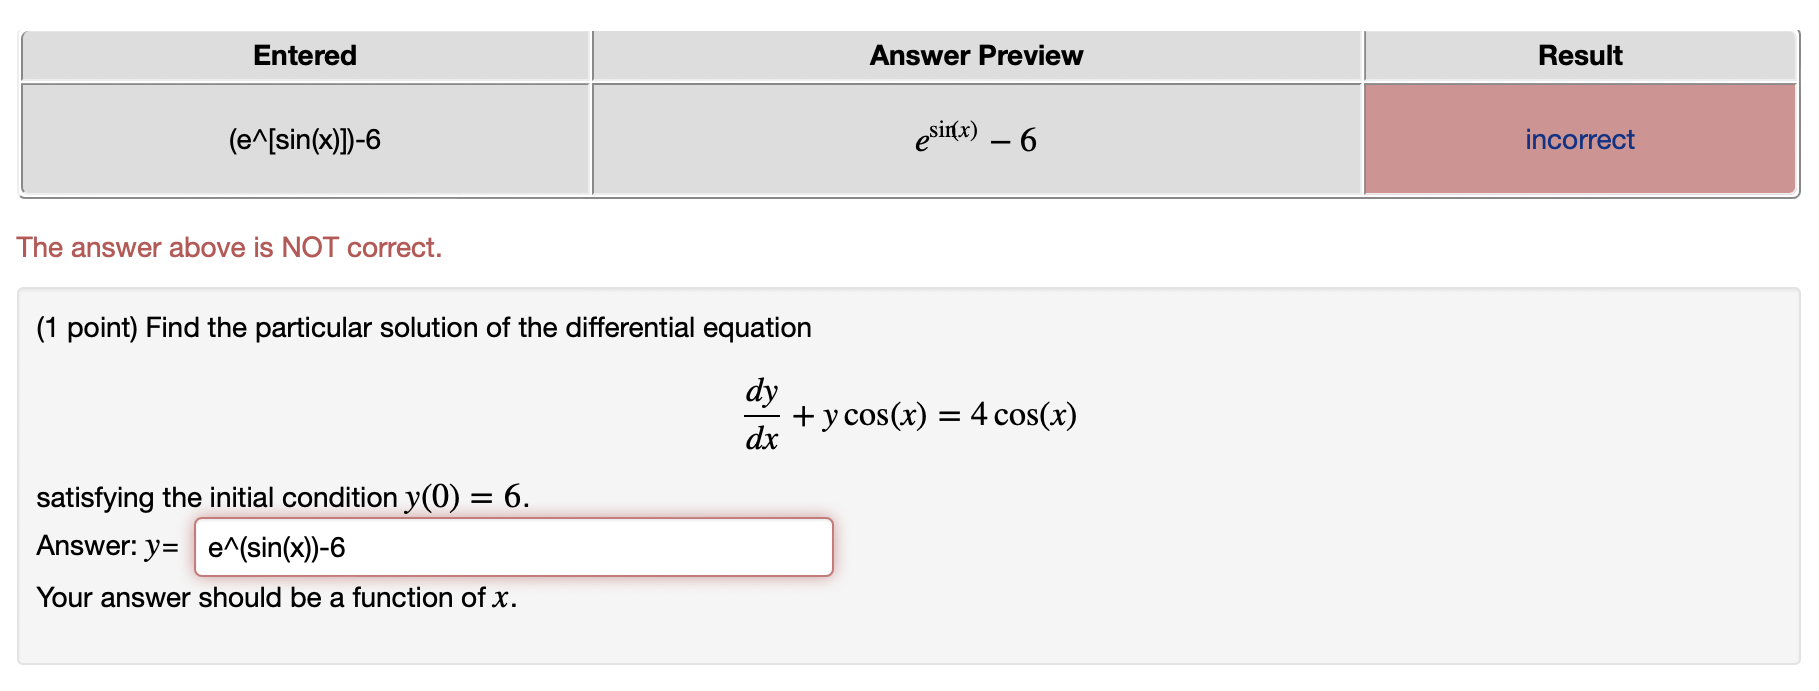Click the Result column header
Viewport: 1819px width, 691px height.
(1578, 55)
